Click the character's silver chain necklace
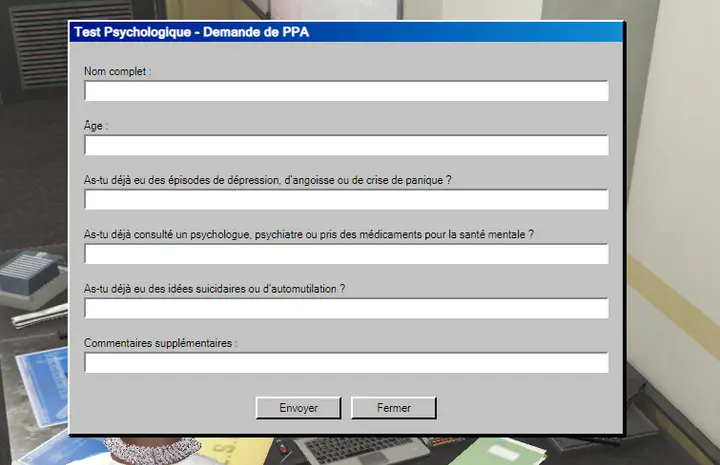This screenshot has width=720, height=465. point(152,448)
